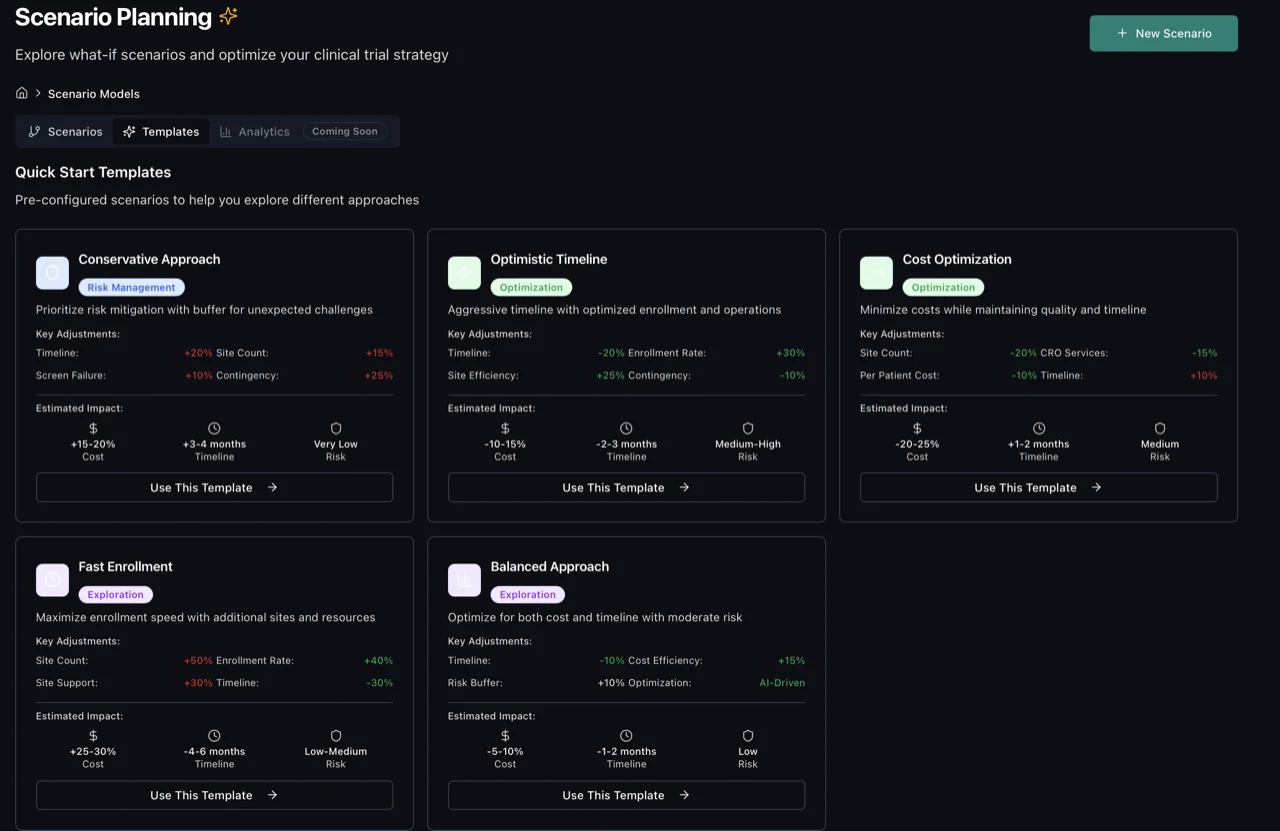Click the New Scenario button

click(x=1163, y=32)
